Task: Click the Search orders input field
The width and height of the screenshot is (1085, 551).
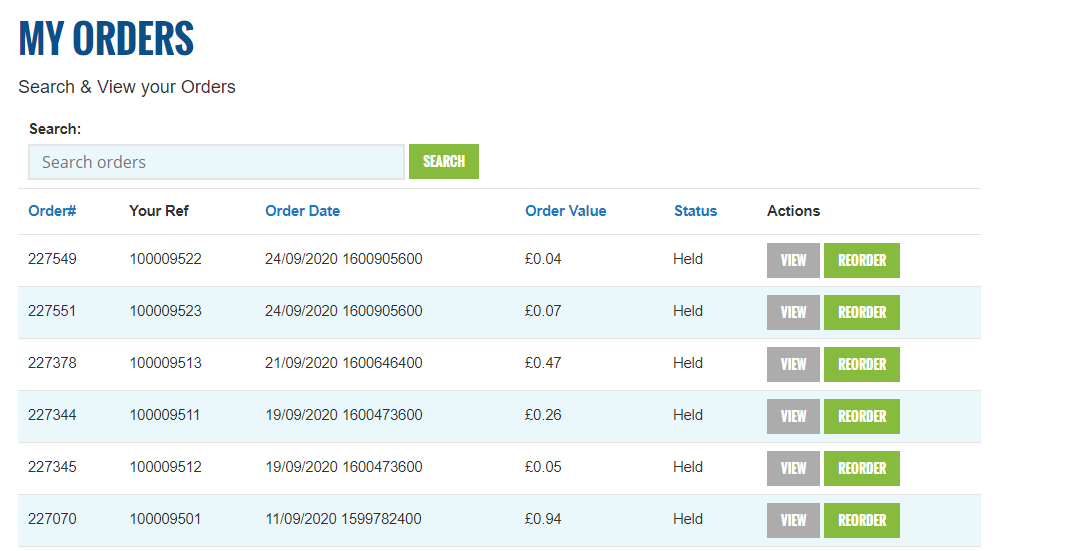Action: click(216, 162)
